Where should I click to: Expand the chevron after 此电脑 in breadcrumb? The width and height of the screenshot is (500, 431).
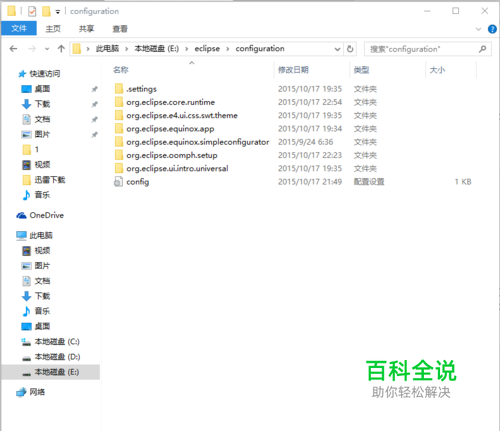point(127,49)
